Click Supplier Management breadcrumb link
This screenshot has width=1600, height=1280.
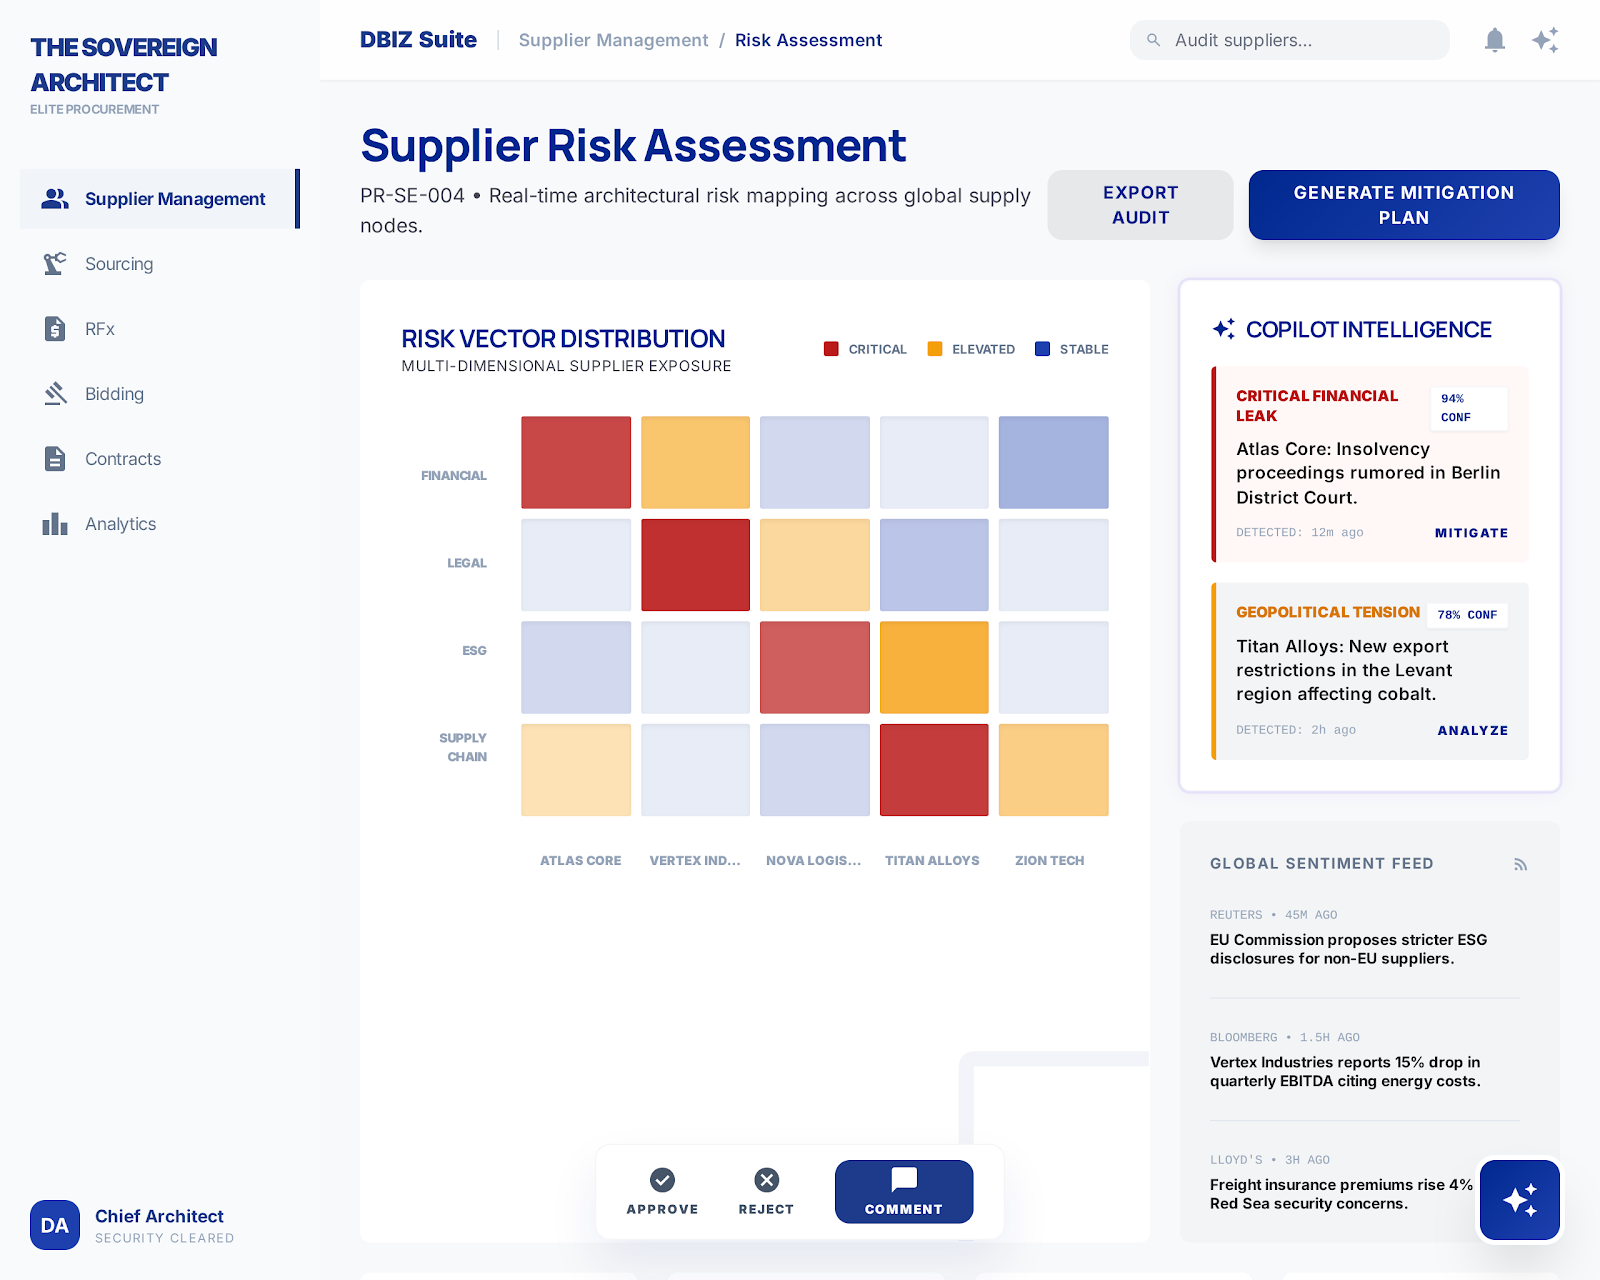tap(613, 40)
